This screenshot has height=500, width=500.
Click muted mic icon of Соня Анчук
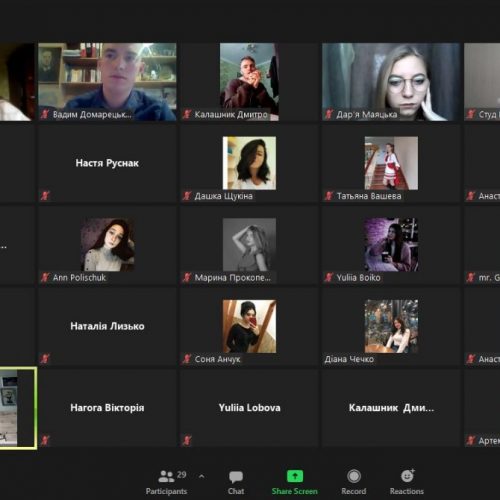click(x=187, y=359)
